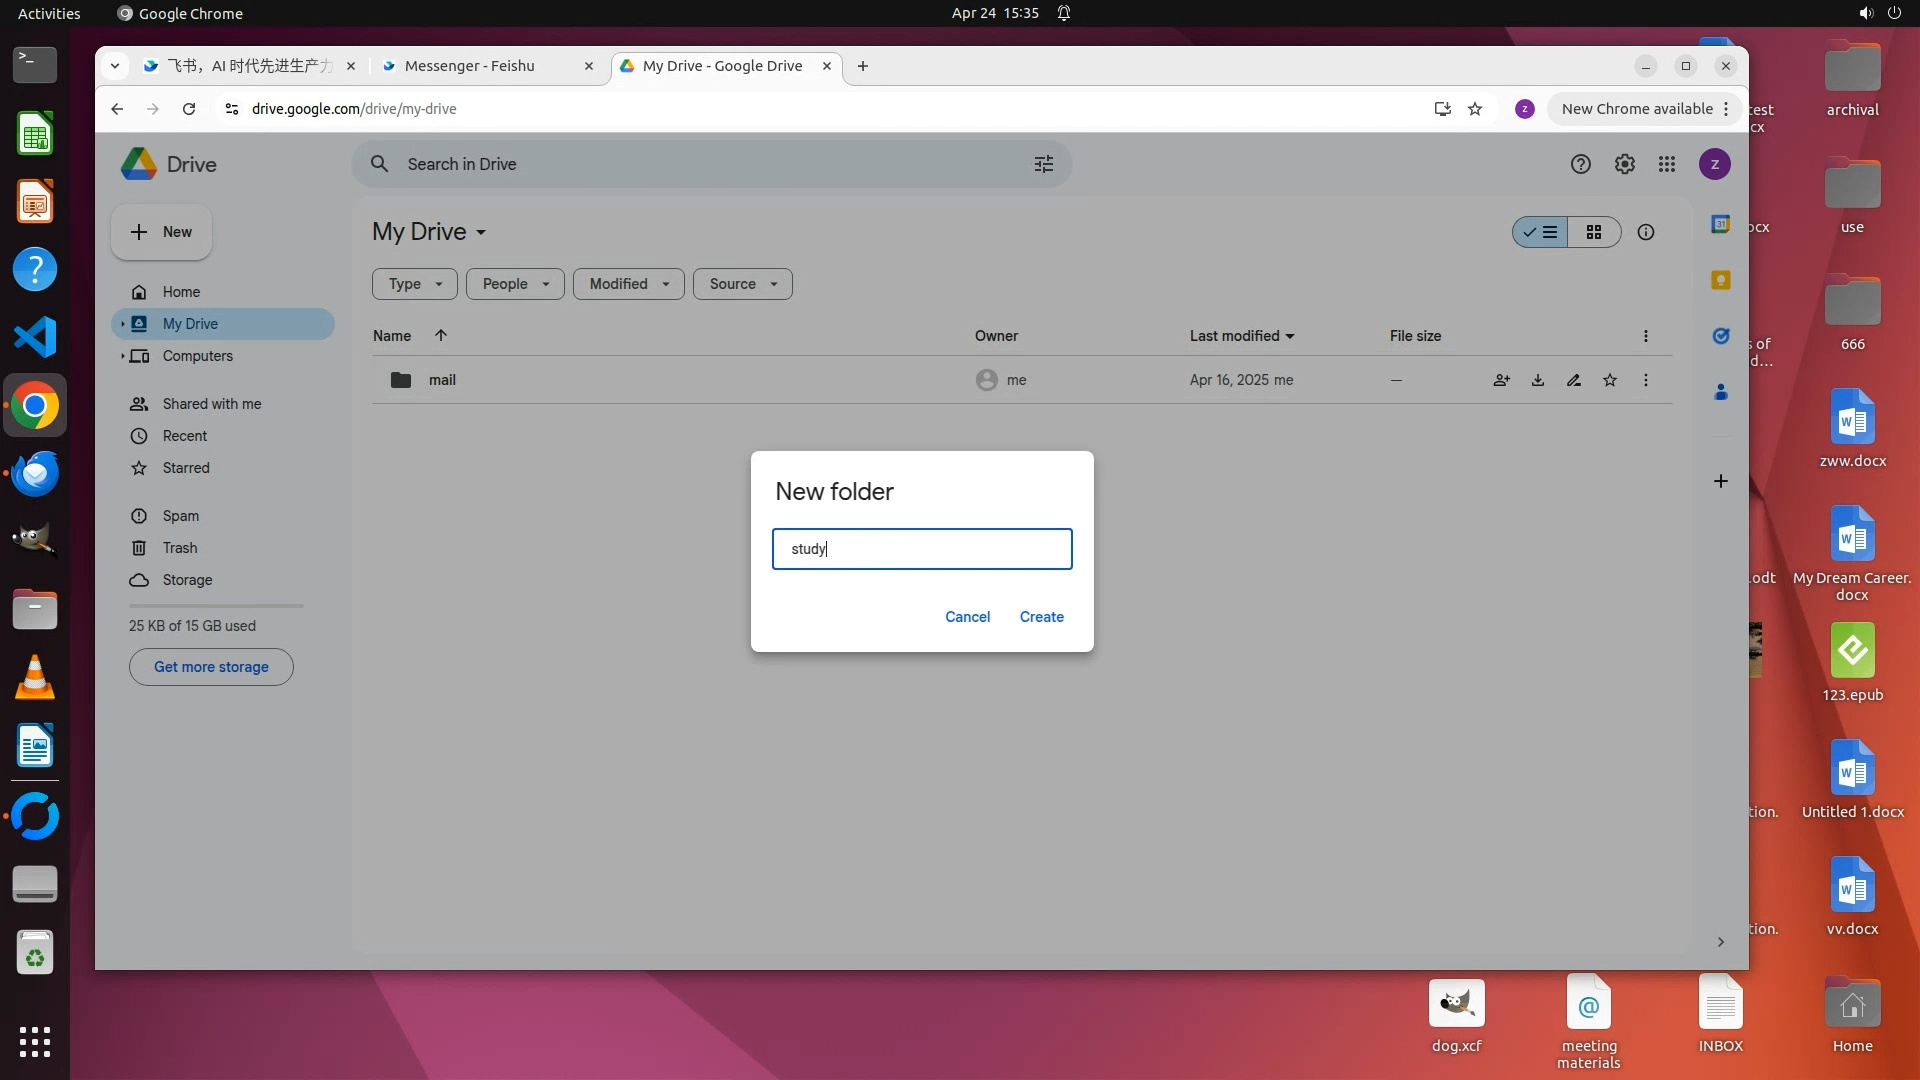Open the Modified filter dropdown

628,284
